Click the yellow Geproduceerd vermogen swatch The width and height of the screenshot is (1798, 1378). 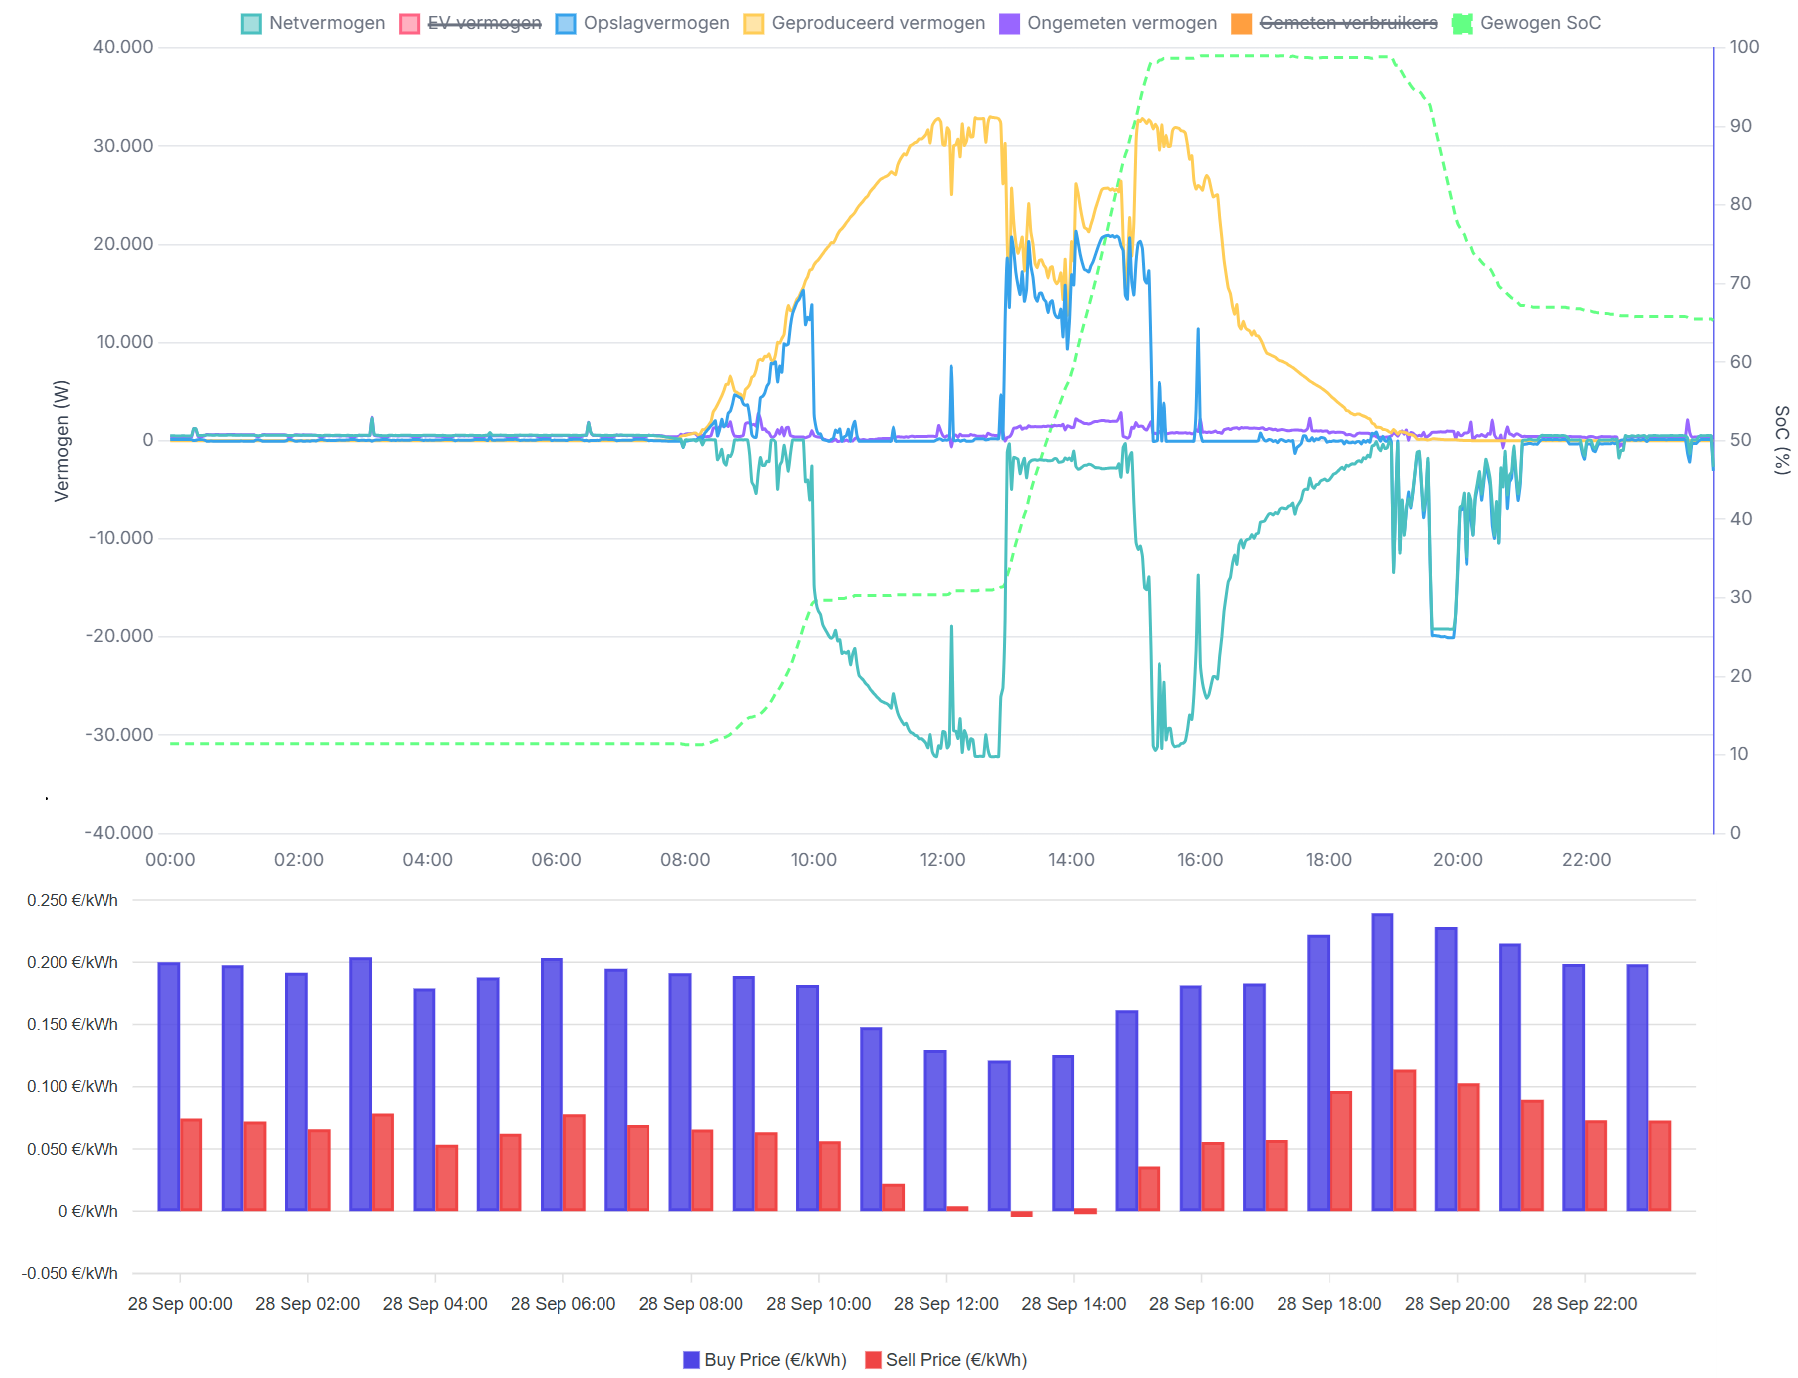coord(754,24)
